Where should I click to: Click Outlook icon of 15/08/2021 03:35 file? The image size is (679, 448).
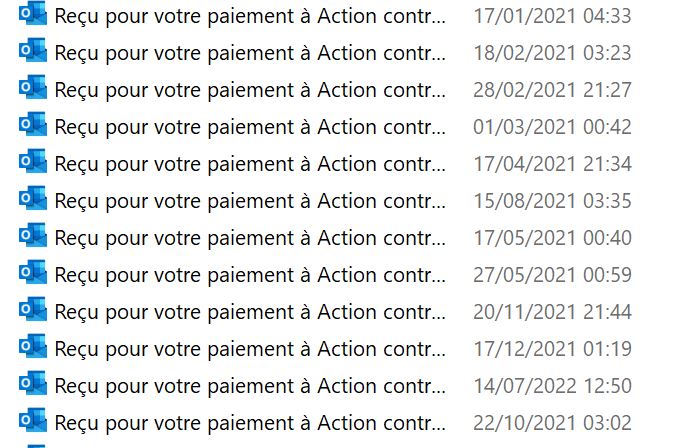(x=33, y=198)
